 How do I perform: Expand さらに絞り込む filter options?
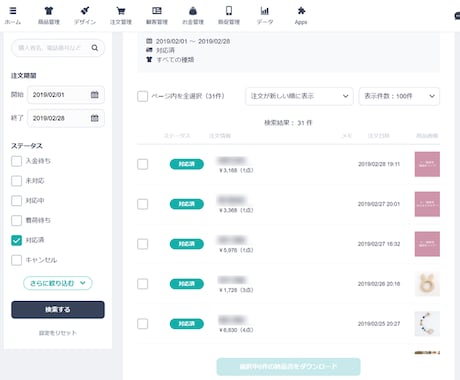[58, 283]
